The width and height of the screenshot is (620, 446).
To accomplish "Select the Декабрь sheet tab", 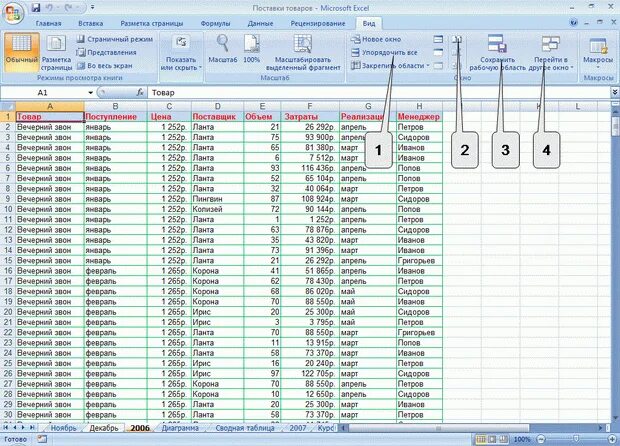I will (x=104, y=428).
